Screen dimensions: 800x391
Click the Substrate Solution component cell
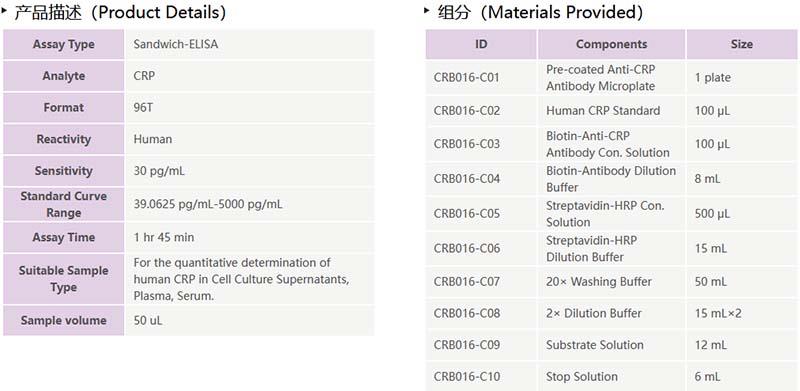coord(612,345)
